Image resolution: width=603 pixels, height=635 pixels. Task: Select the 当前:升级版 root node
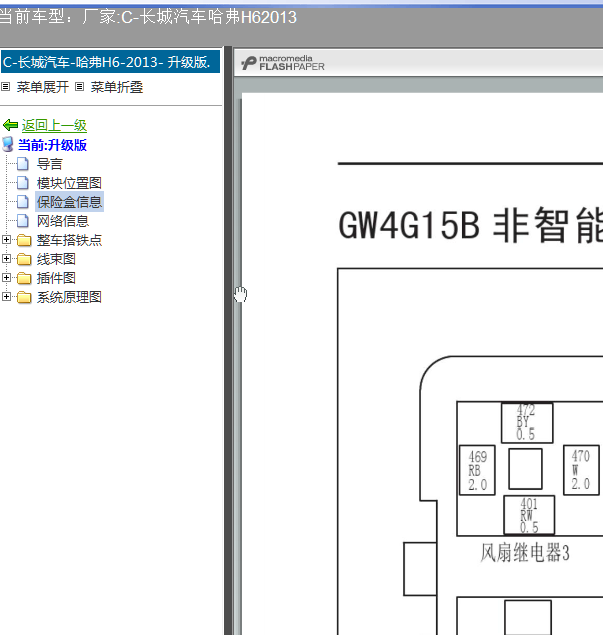click(52, 145)
